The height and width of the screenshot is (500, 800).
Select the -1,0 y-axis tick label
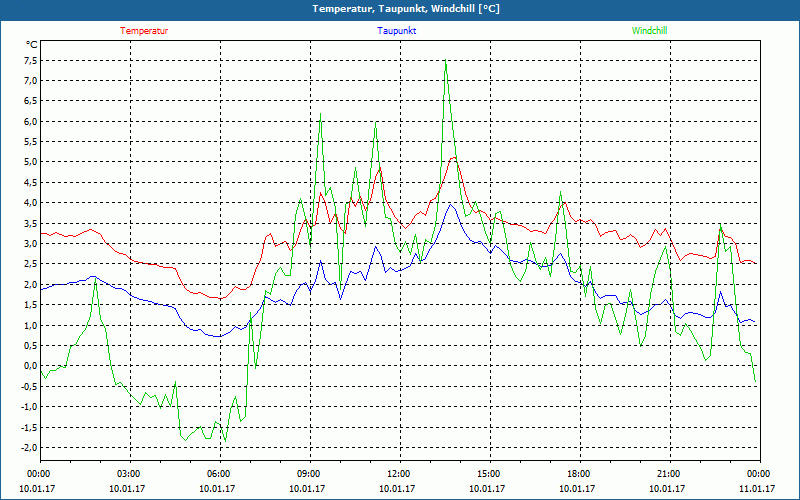pos(27,407)
